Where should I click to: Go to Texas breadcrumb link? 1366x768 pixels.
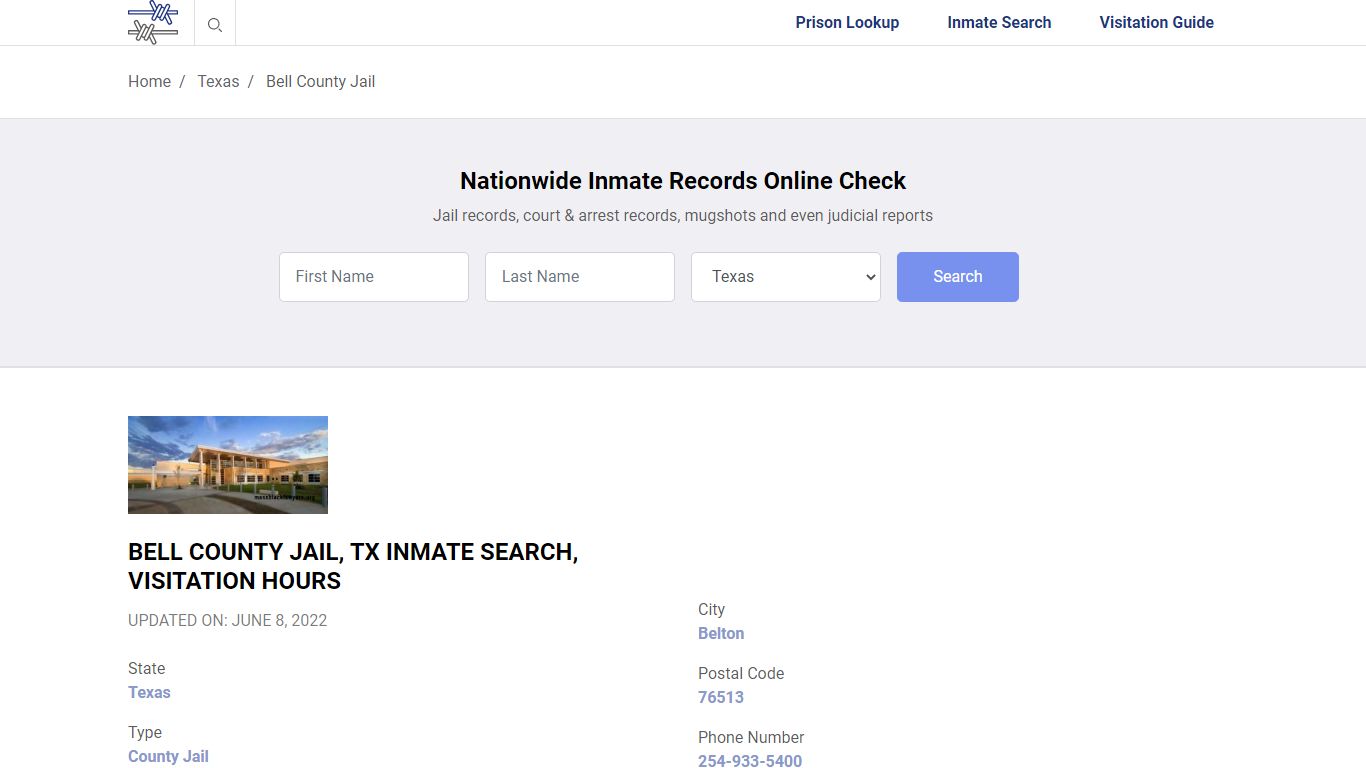[x=218, y=81]
